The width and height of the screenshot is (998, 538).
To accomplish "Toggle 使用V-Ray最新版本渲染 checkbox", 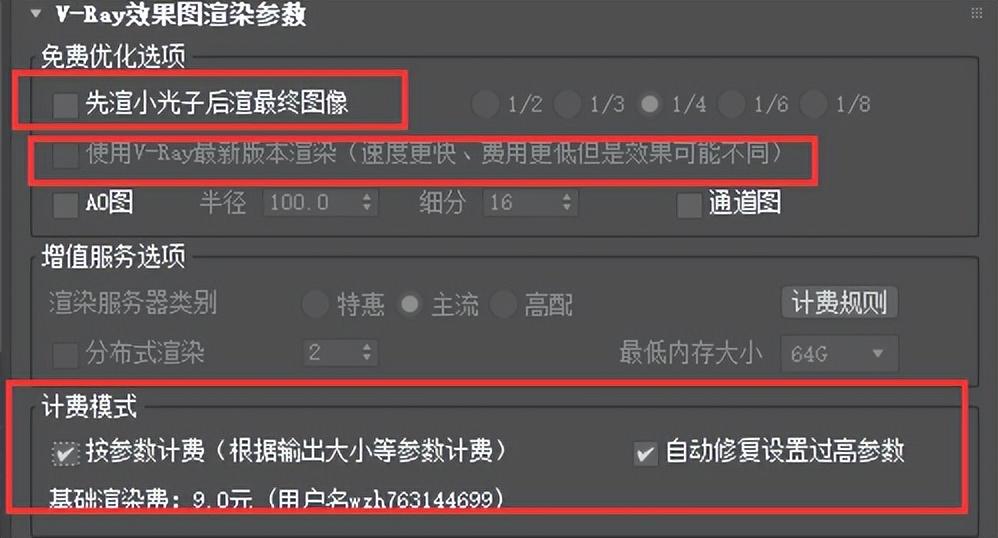I will point(66,155).
